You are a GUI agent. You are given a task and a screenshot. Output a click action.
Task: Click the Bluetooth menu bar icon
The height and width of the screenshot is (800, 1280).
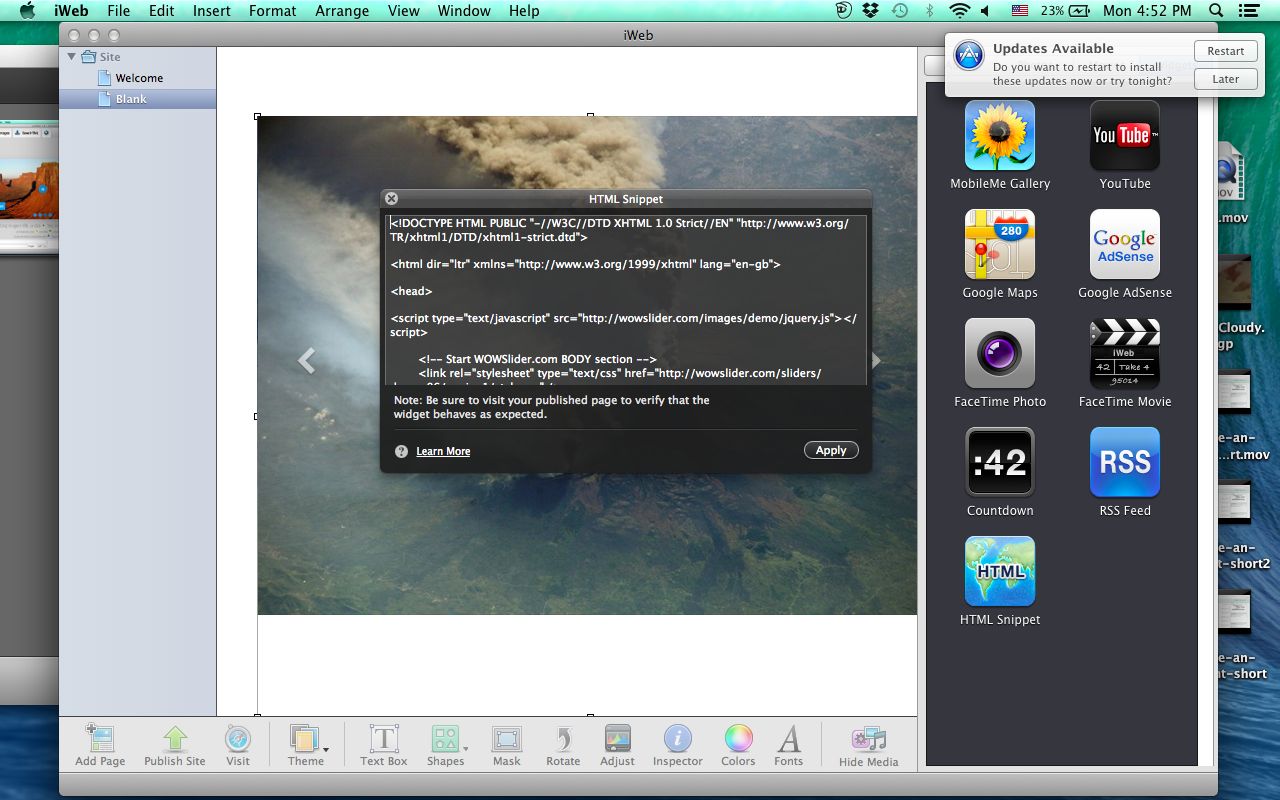tap(929, 11)
